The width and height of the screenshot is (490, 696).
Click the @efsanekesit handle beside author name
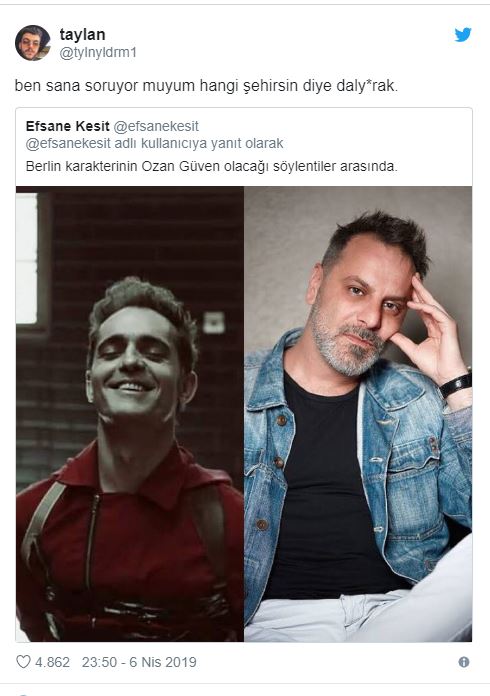point(156,126)
